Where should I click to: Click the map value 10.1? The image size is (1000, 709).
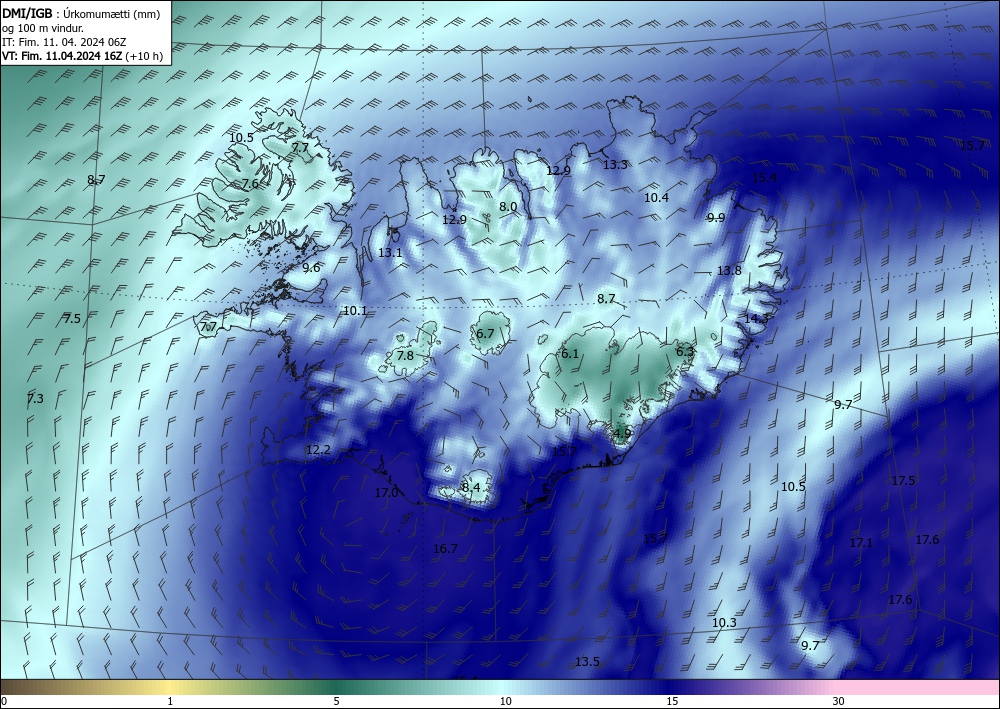(x=355, y=311)
